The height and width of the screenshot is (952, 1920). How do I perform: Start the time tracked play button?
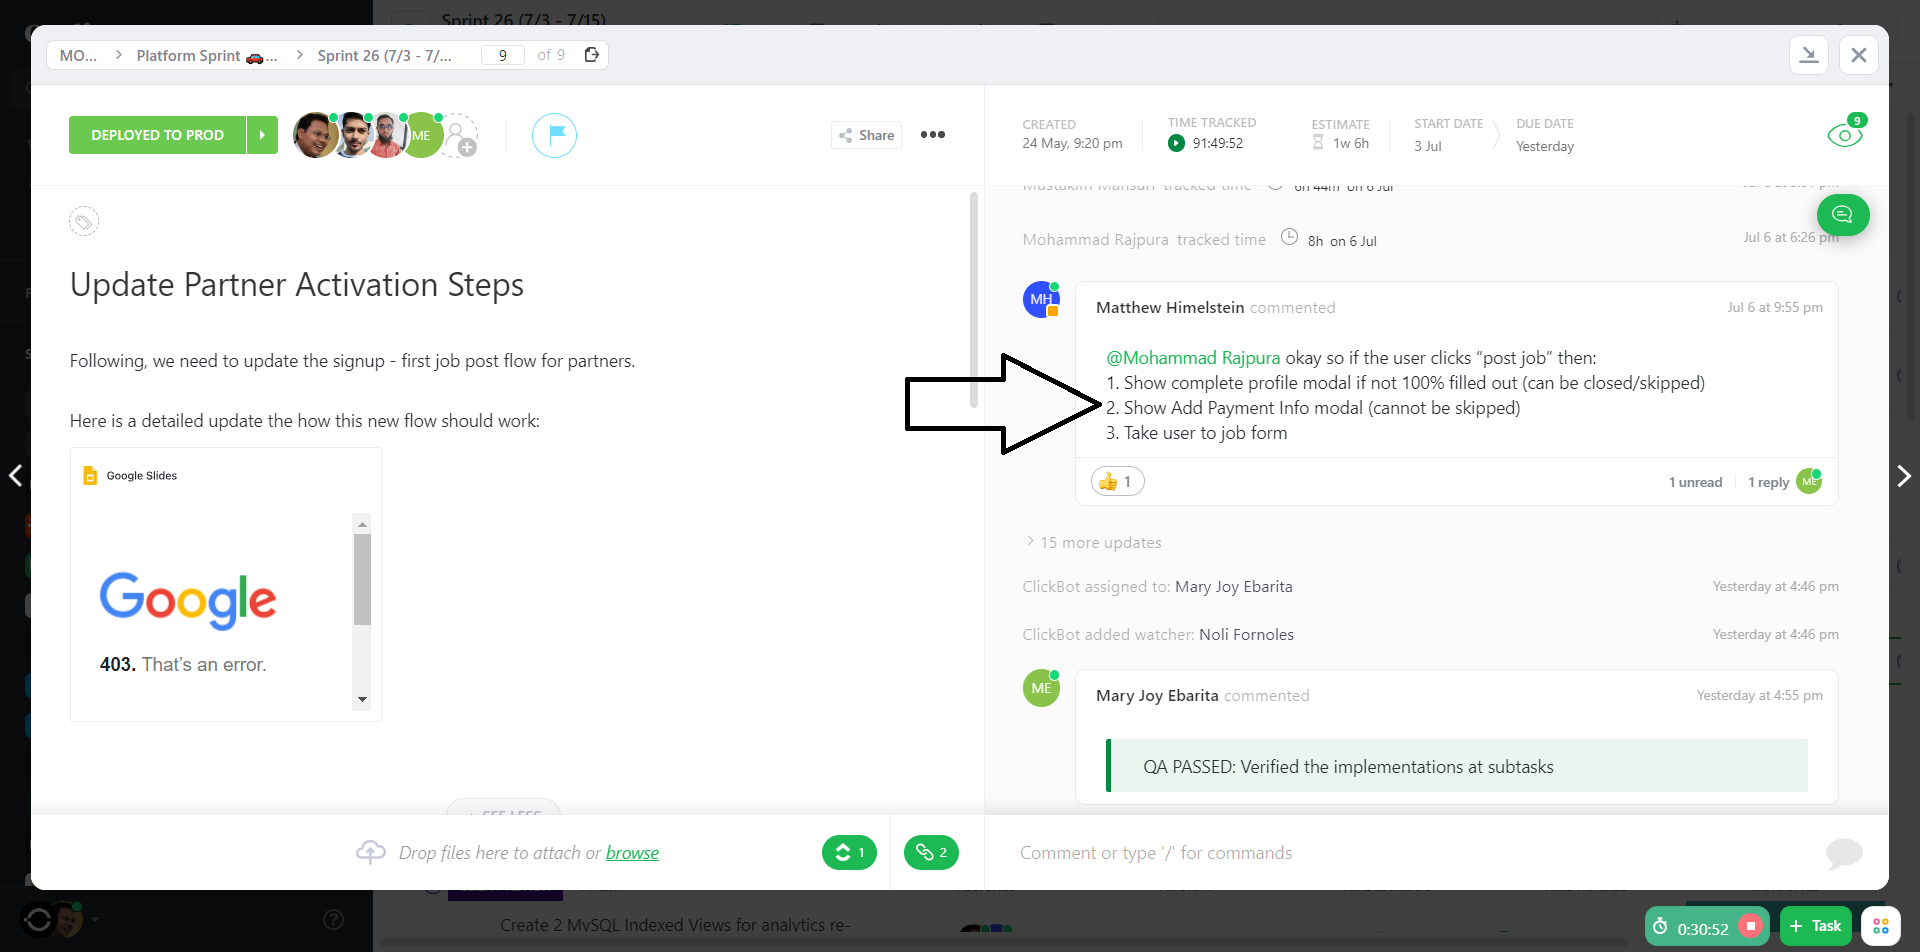click(1176, 143)
